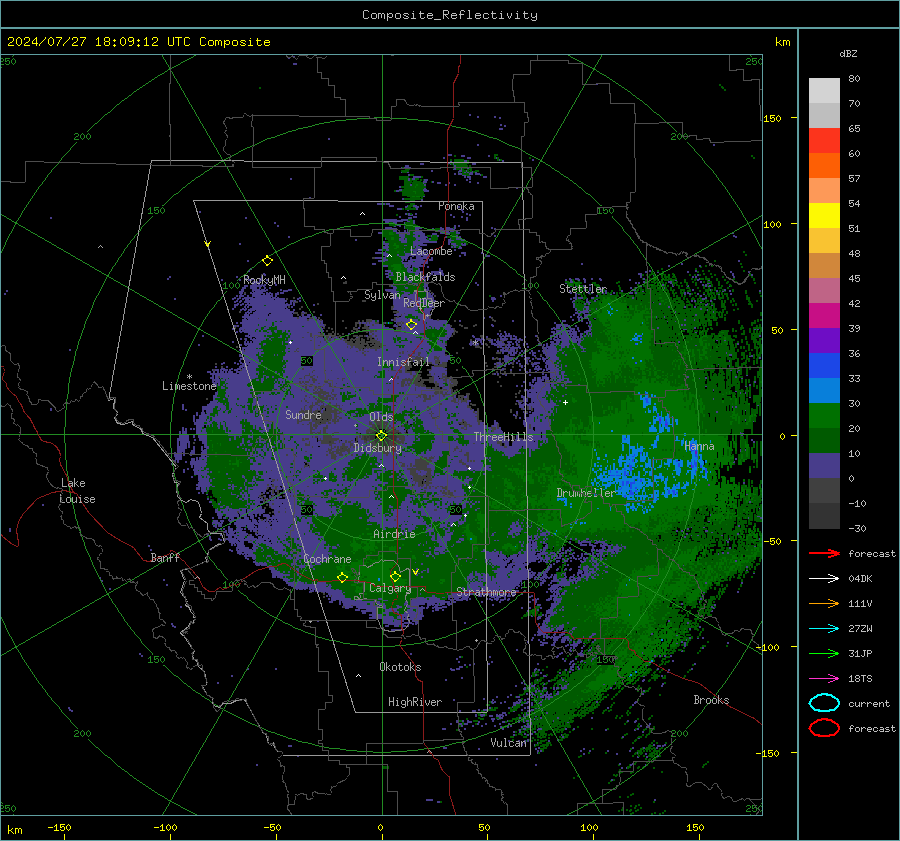Click the yellow diamond marker below Cochrane
Image resolution: width=900 pixels, height=841 pixels.
click(343, 578)
